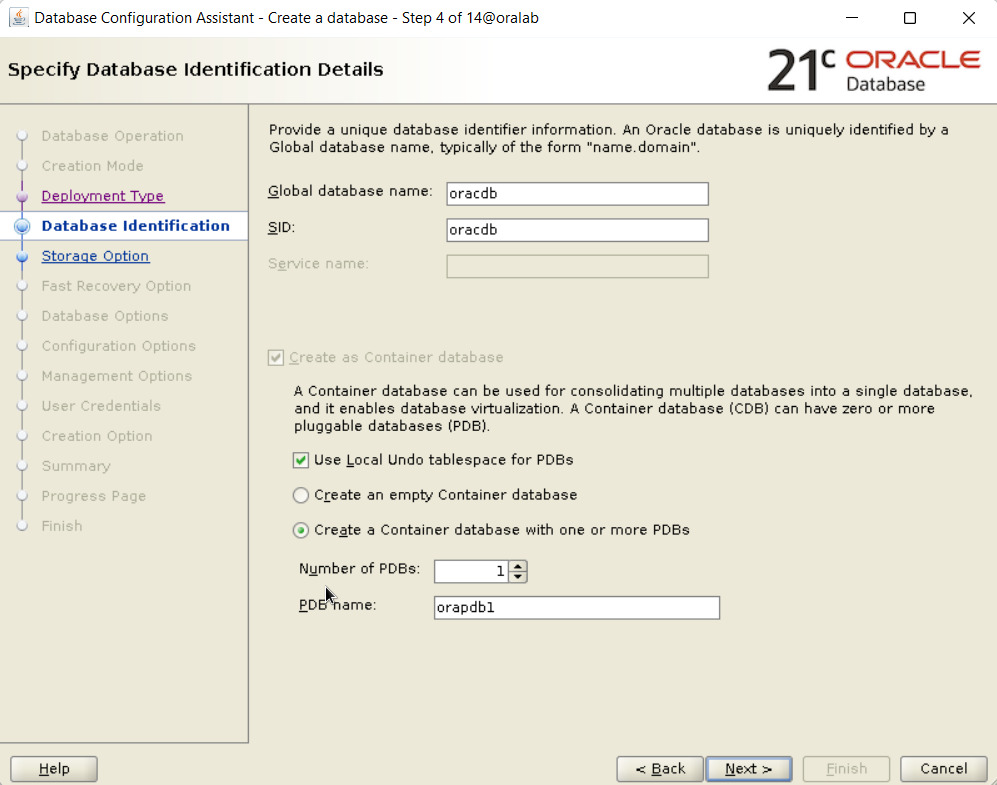Decrease Number of PDBs with down arrow

point(517,576)
